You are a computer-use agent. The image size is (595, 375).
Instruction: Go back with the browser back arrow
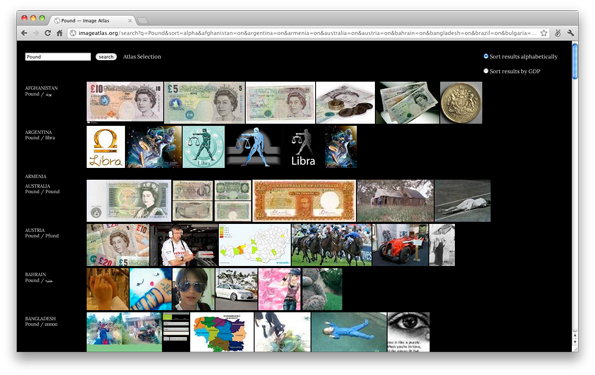24,33
